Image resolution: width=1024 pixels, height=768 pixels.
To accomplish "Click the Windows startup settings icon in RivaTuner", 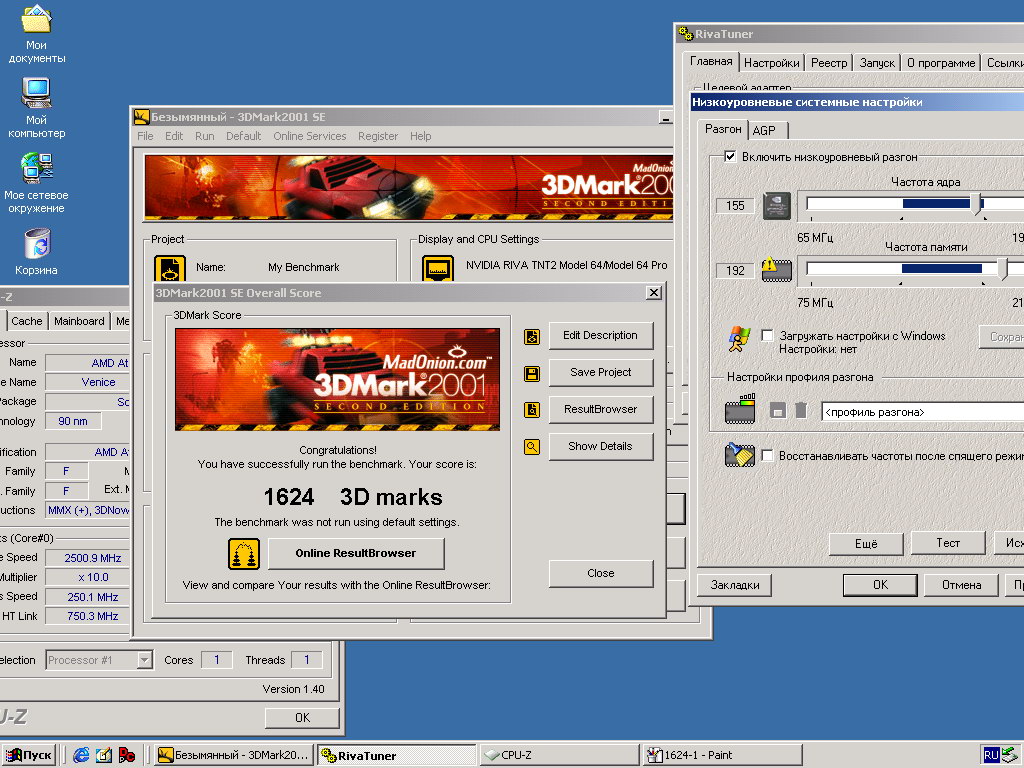I will tap(739, 339).
